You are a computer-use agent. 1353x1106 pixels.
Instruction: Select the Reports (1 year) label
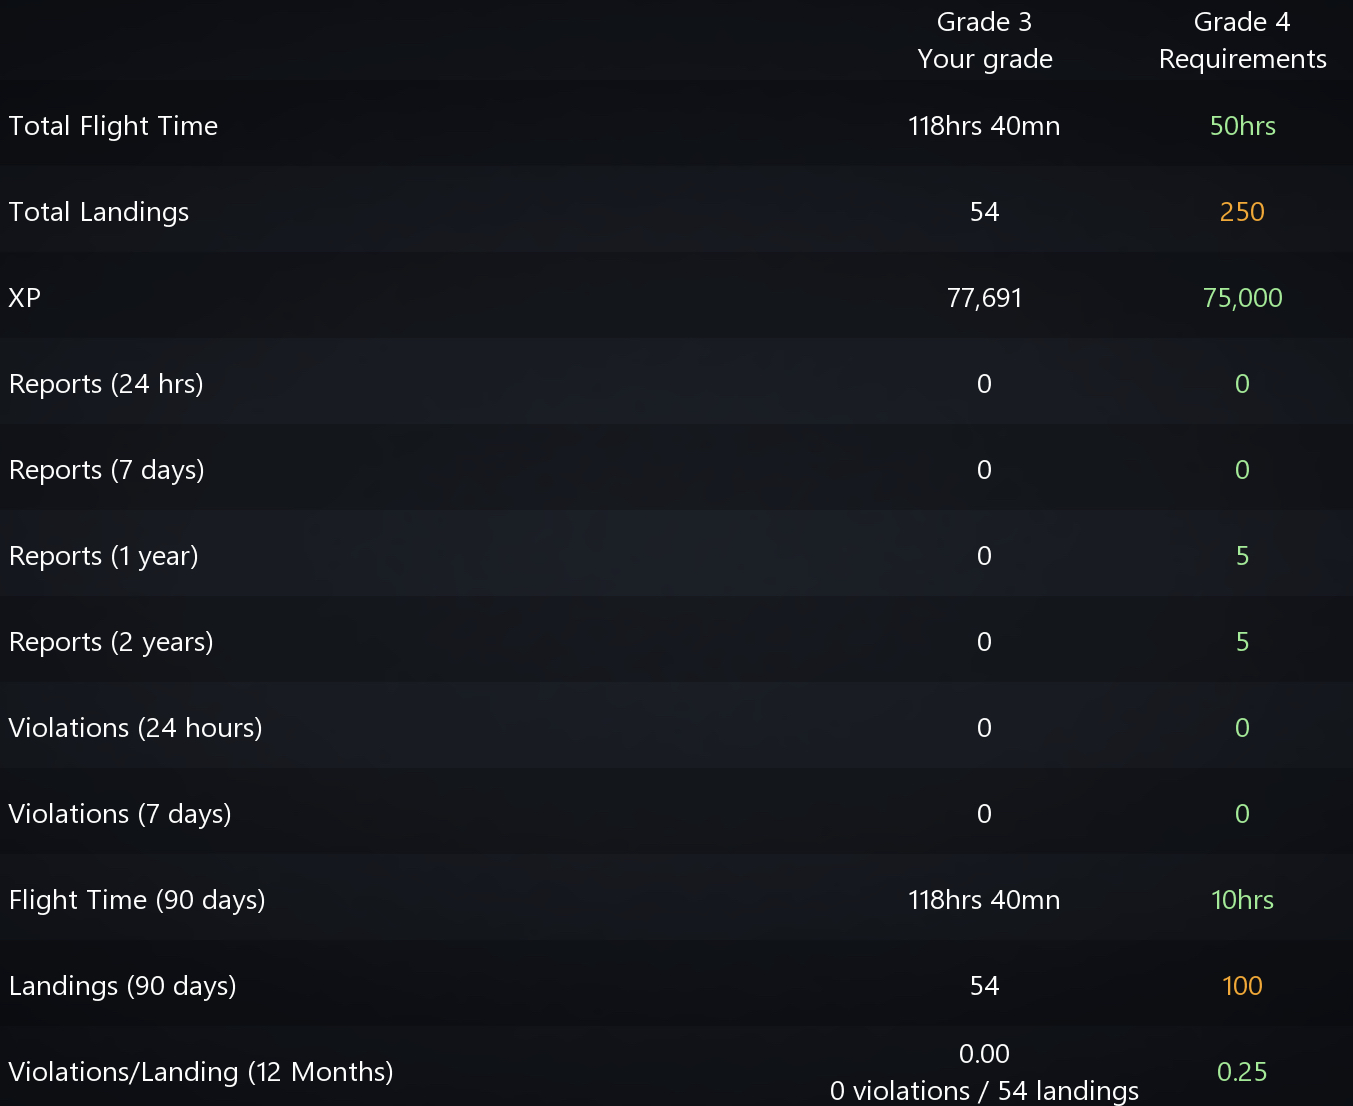[104, 556]
